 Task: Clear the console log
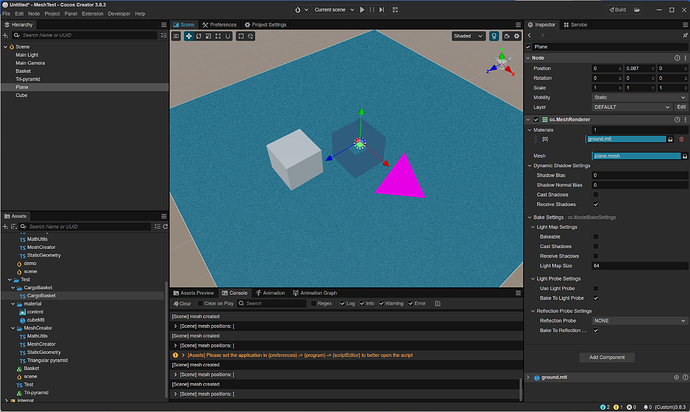point(182,304)
